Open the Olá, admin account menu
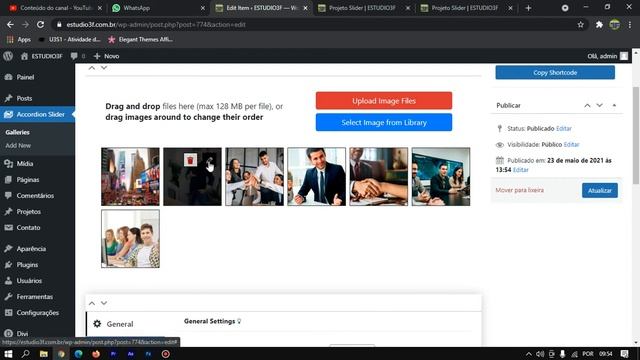 pos(607,56)
